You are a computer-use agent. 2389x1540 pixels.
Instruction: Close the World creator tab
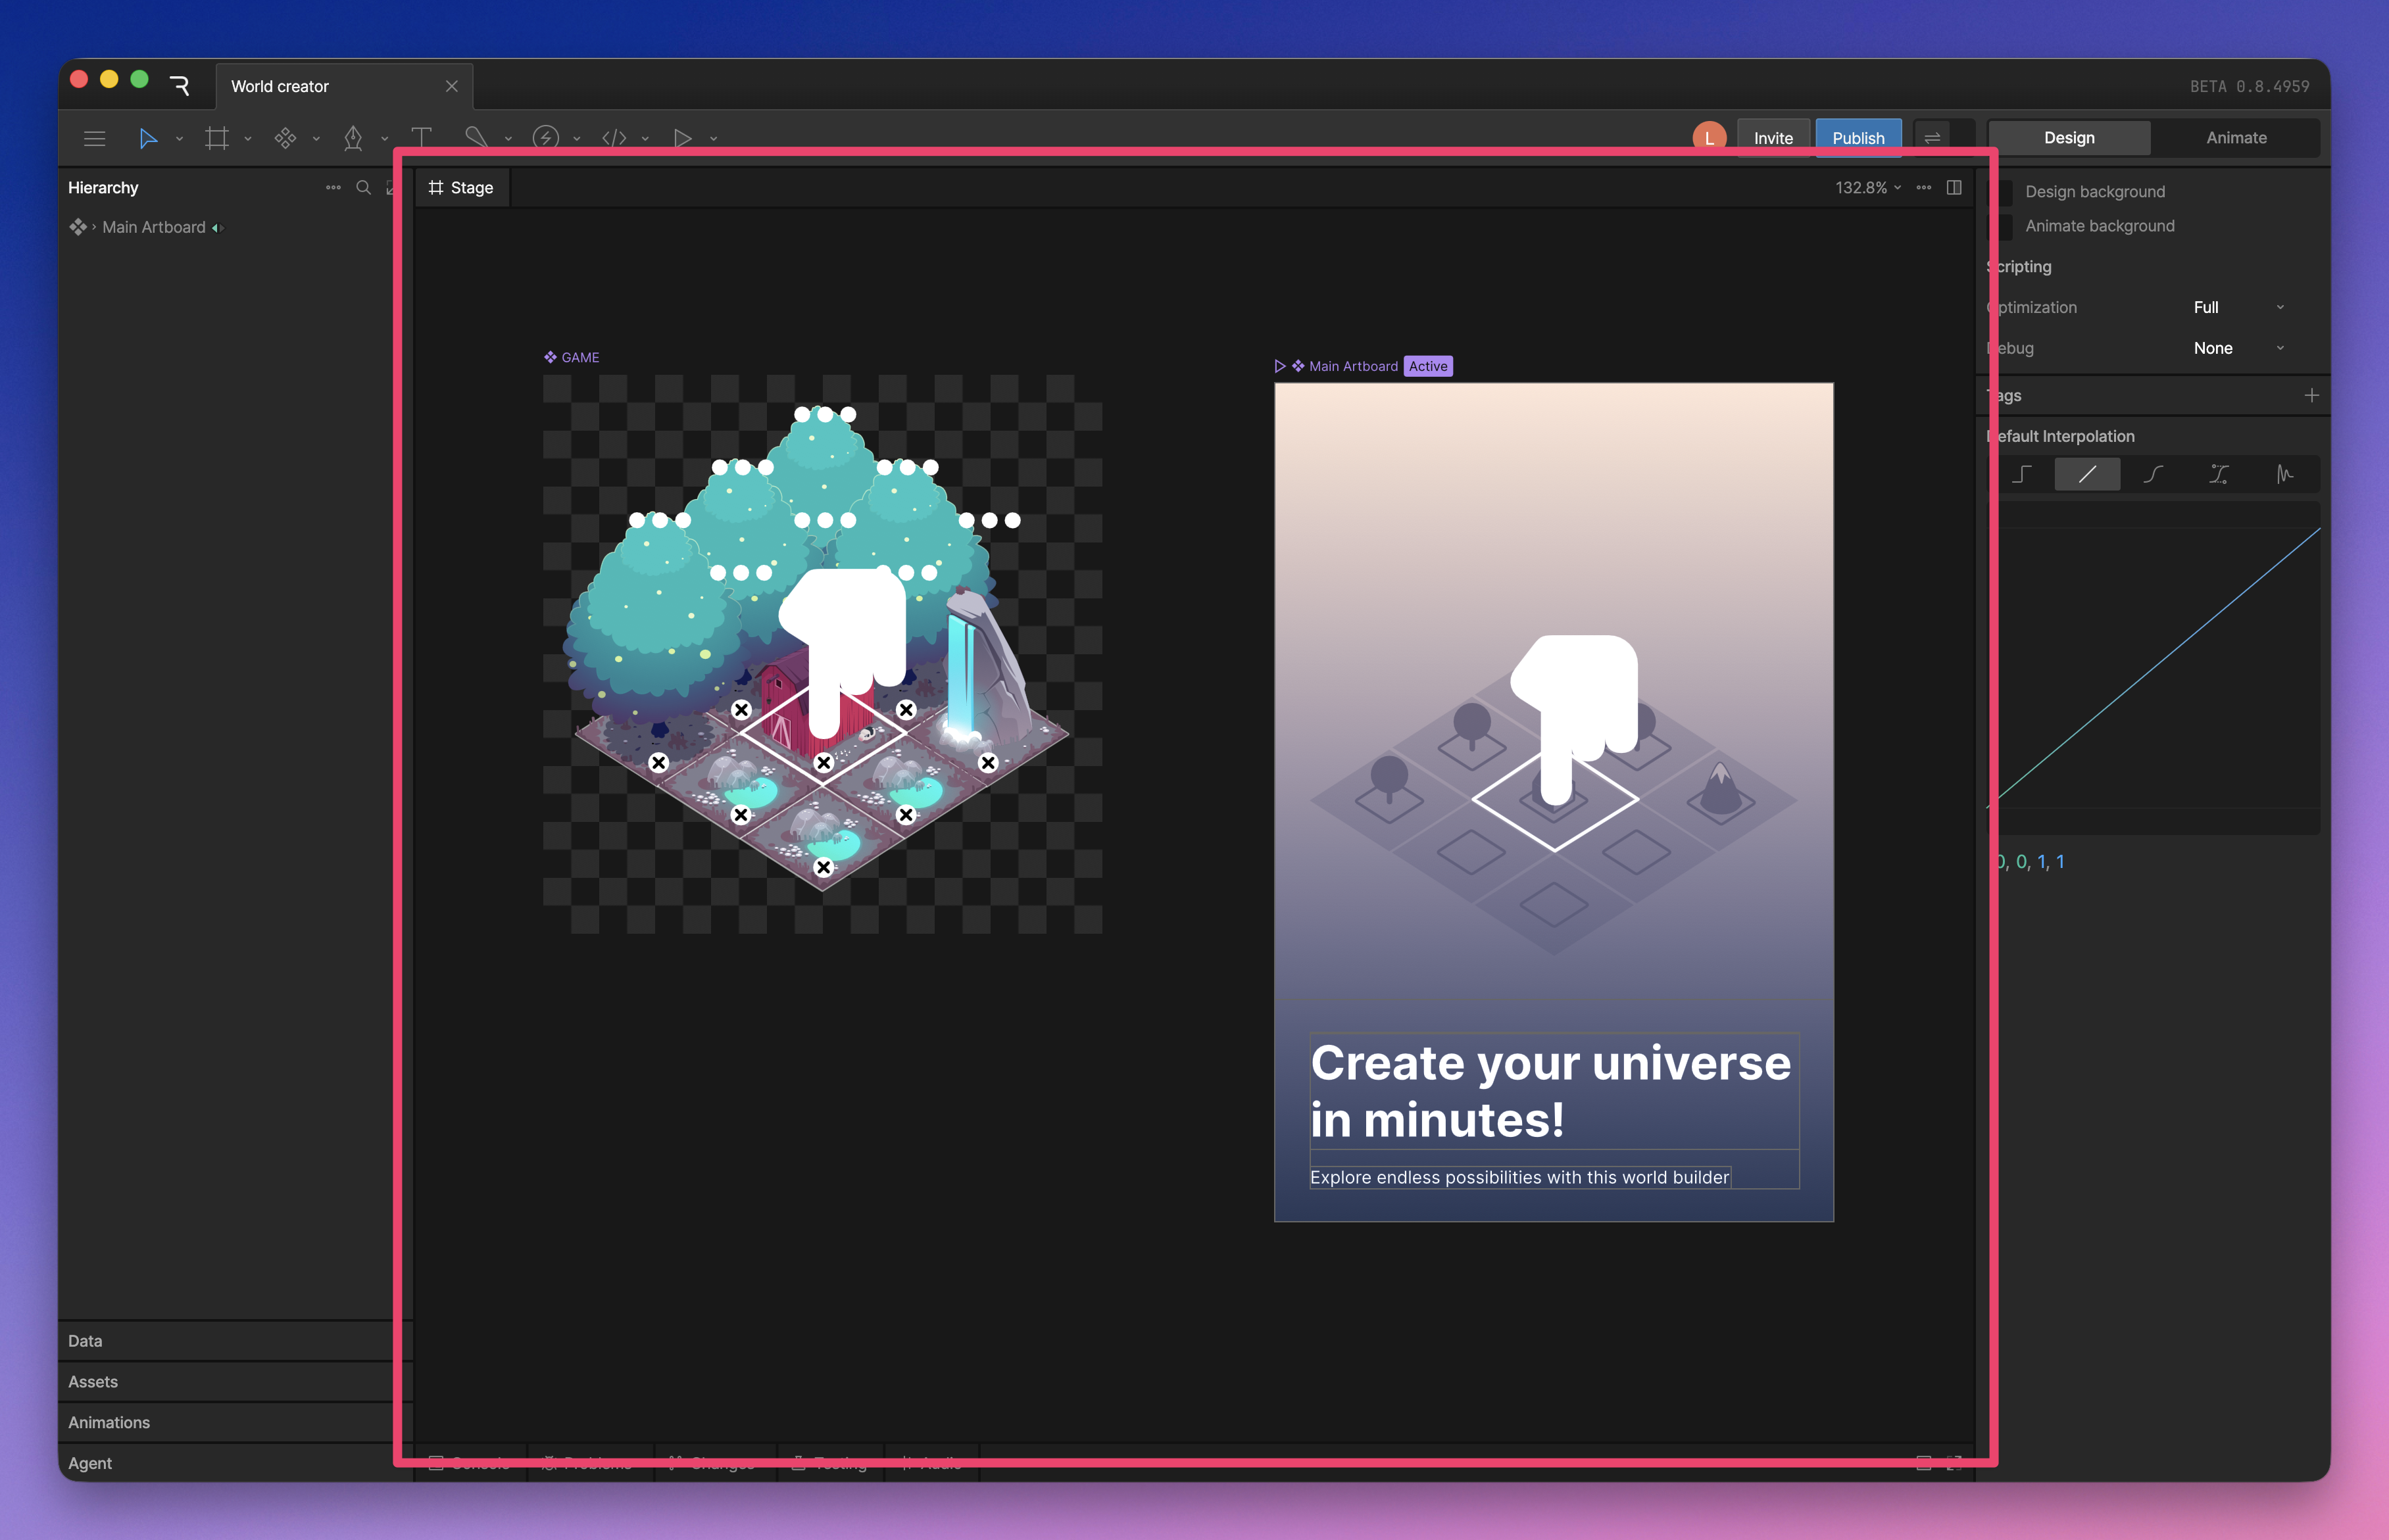(452, 86)
